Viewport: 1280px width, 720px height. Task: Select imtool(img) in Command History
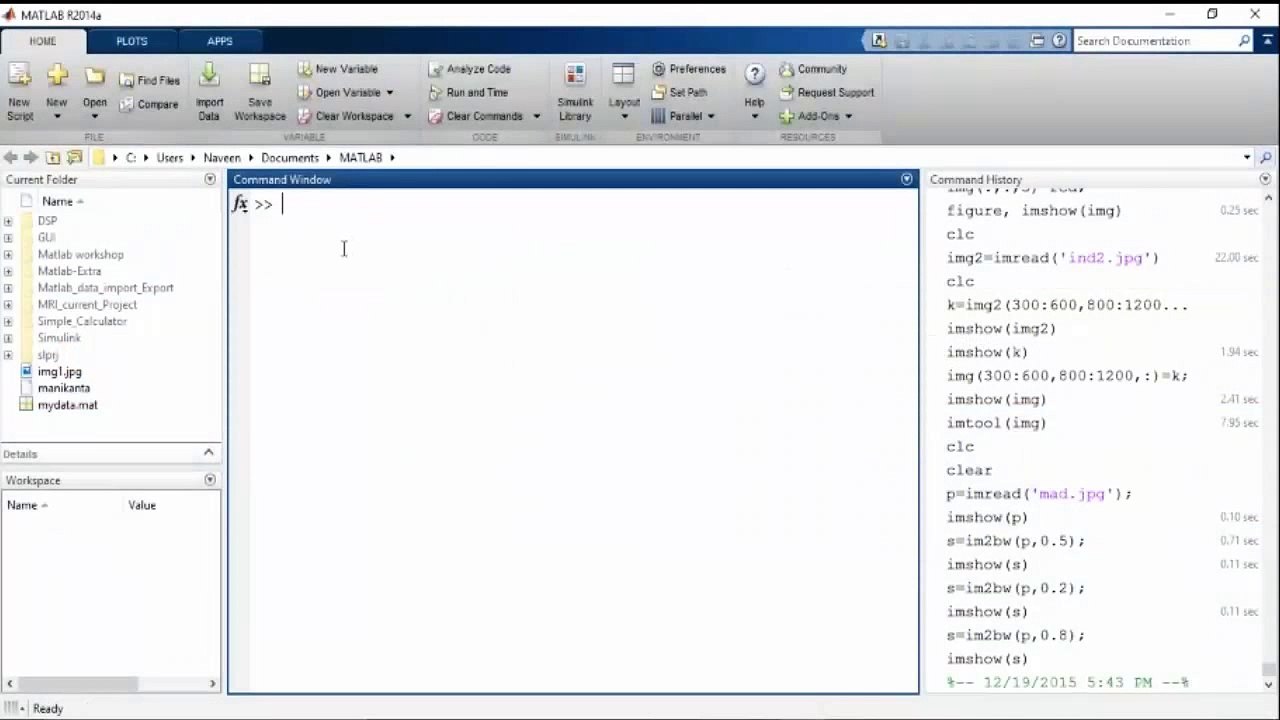pyautogui.click(x=996, y=423)
